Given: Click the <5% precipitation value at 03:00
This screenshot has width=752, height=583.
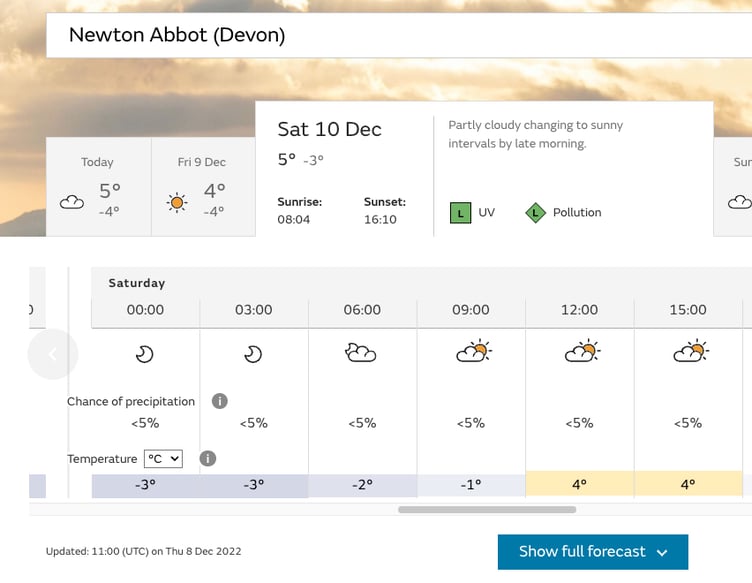Looking at the screenshot, I should point(254,423).
